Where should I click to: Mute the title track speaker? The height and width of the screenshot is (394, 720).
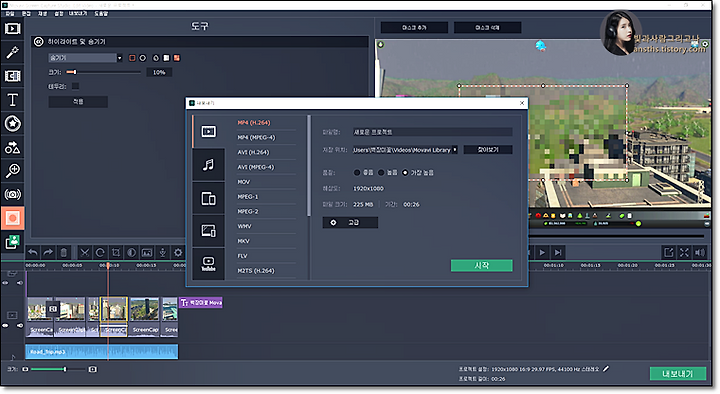point(20,283)
